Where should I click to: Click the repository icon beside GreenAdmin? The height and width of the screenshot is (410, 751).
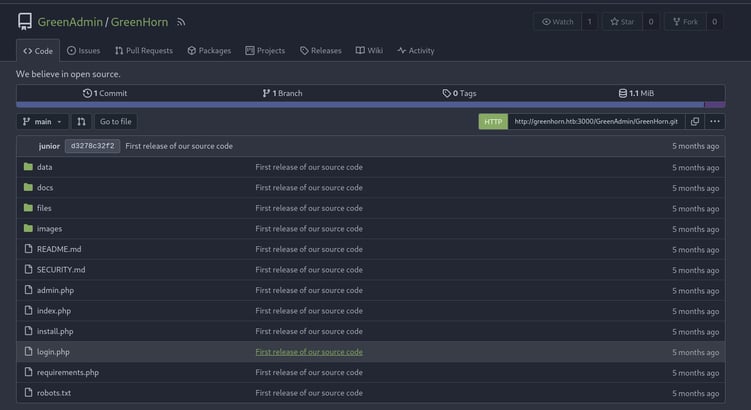25,22
